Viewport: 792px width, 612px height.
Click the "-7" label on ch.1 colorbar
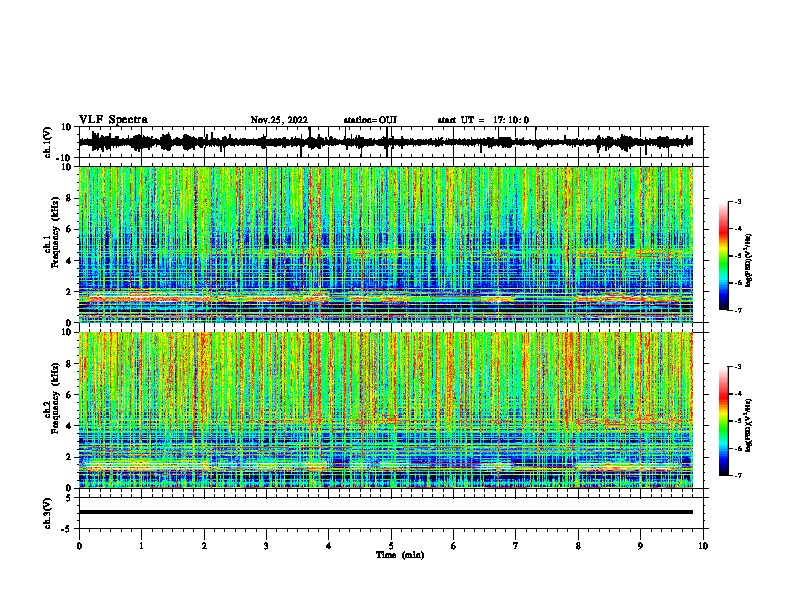(737, 310)
